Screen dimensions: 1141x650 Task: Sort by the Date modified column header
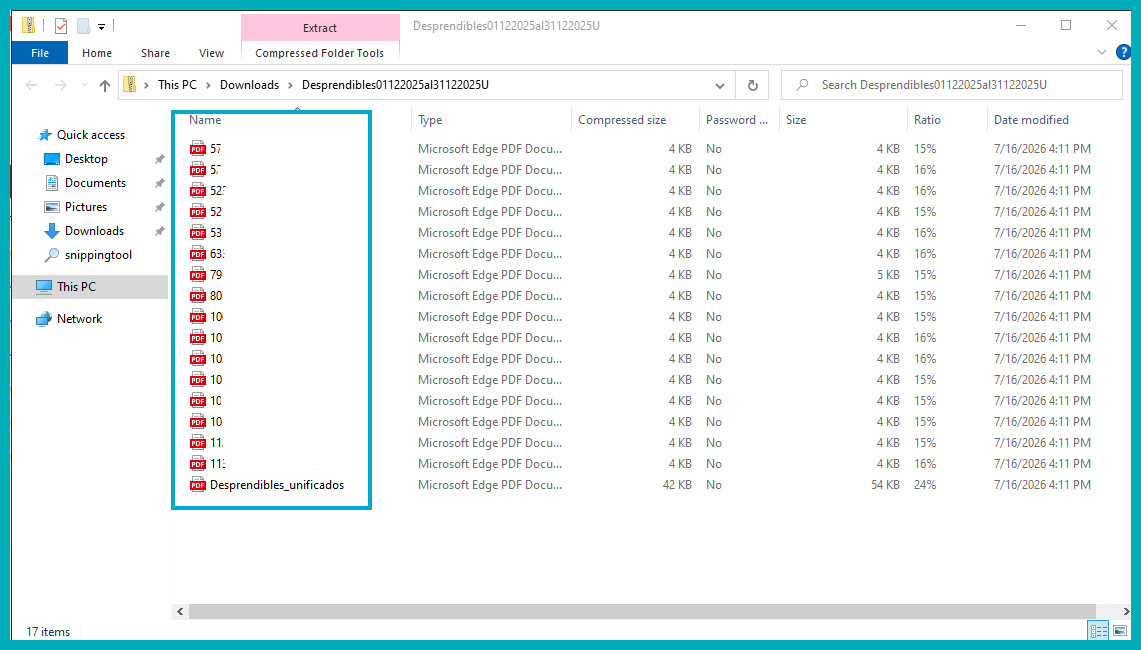1031,120
